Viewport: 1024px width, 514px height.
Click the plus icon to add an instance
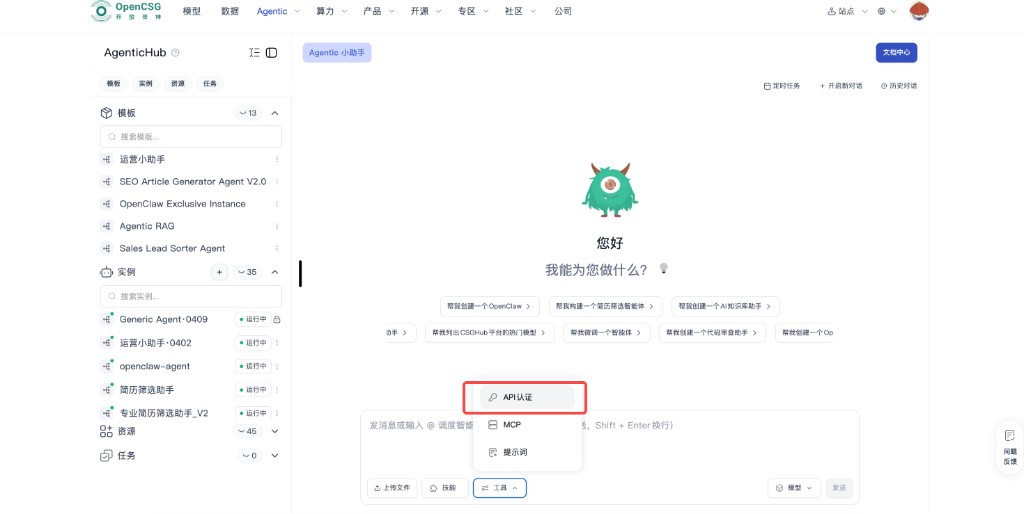tap(219, 272)
